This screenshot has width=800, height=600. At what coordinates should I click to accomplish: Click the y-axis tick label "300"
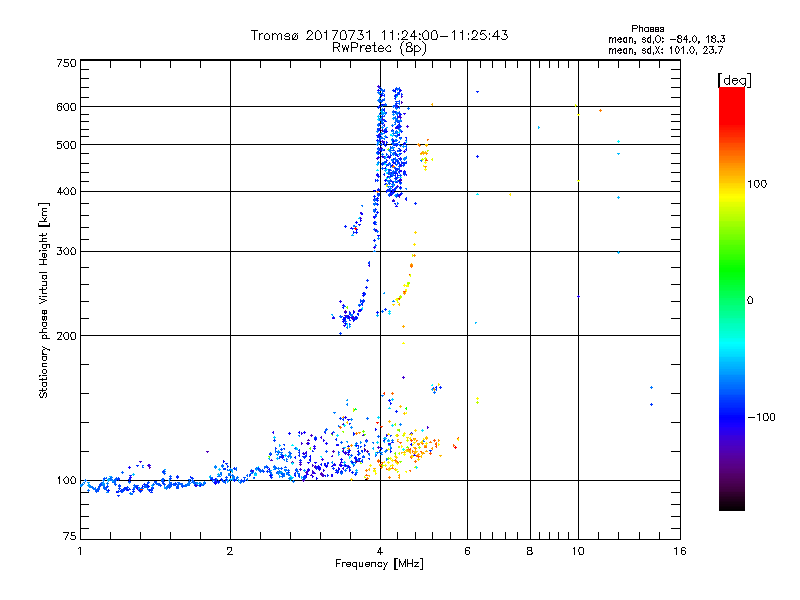click(x=66, y=252)
